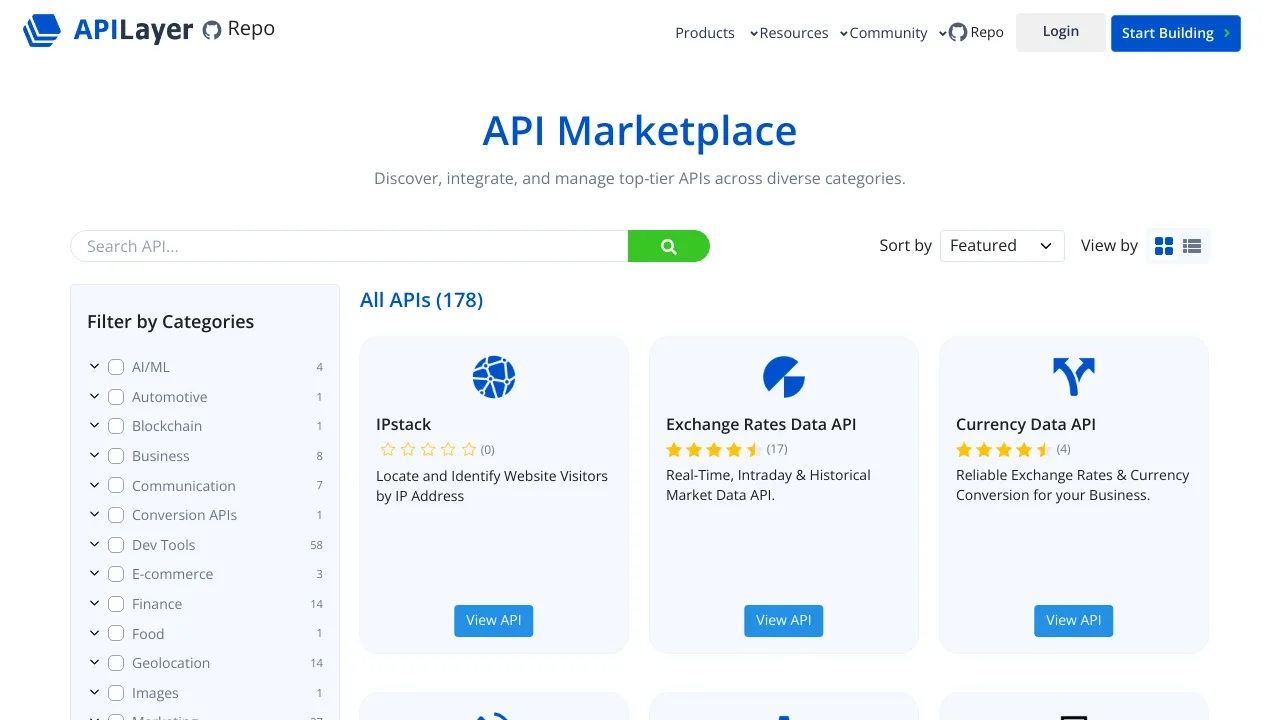The image size is (1280, 720).
Task: Open the Repo link in navigation
Action: (976, 32)
